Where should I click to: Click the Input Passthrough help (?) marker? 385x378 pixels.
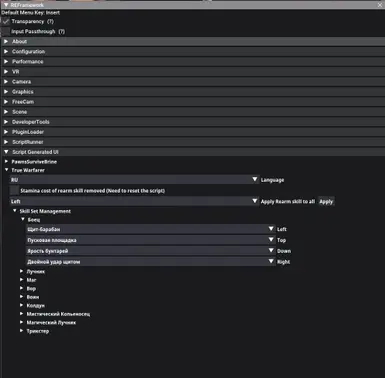point(62,31)
